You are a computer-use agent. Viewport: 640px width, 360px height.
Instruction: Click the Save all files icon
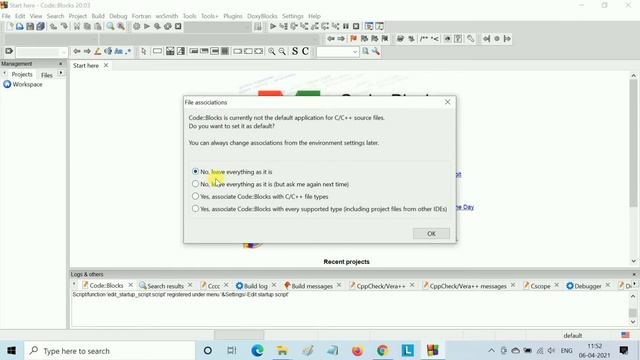[x=40, y=27]
